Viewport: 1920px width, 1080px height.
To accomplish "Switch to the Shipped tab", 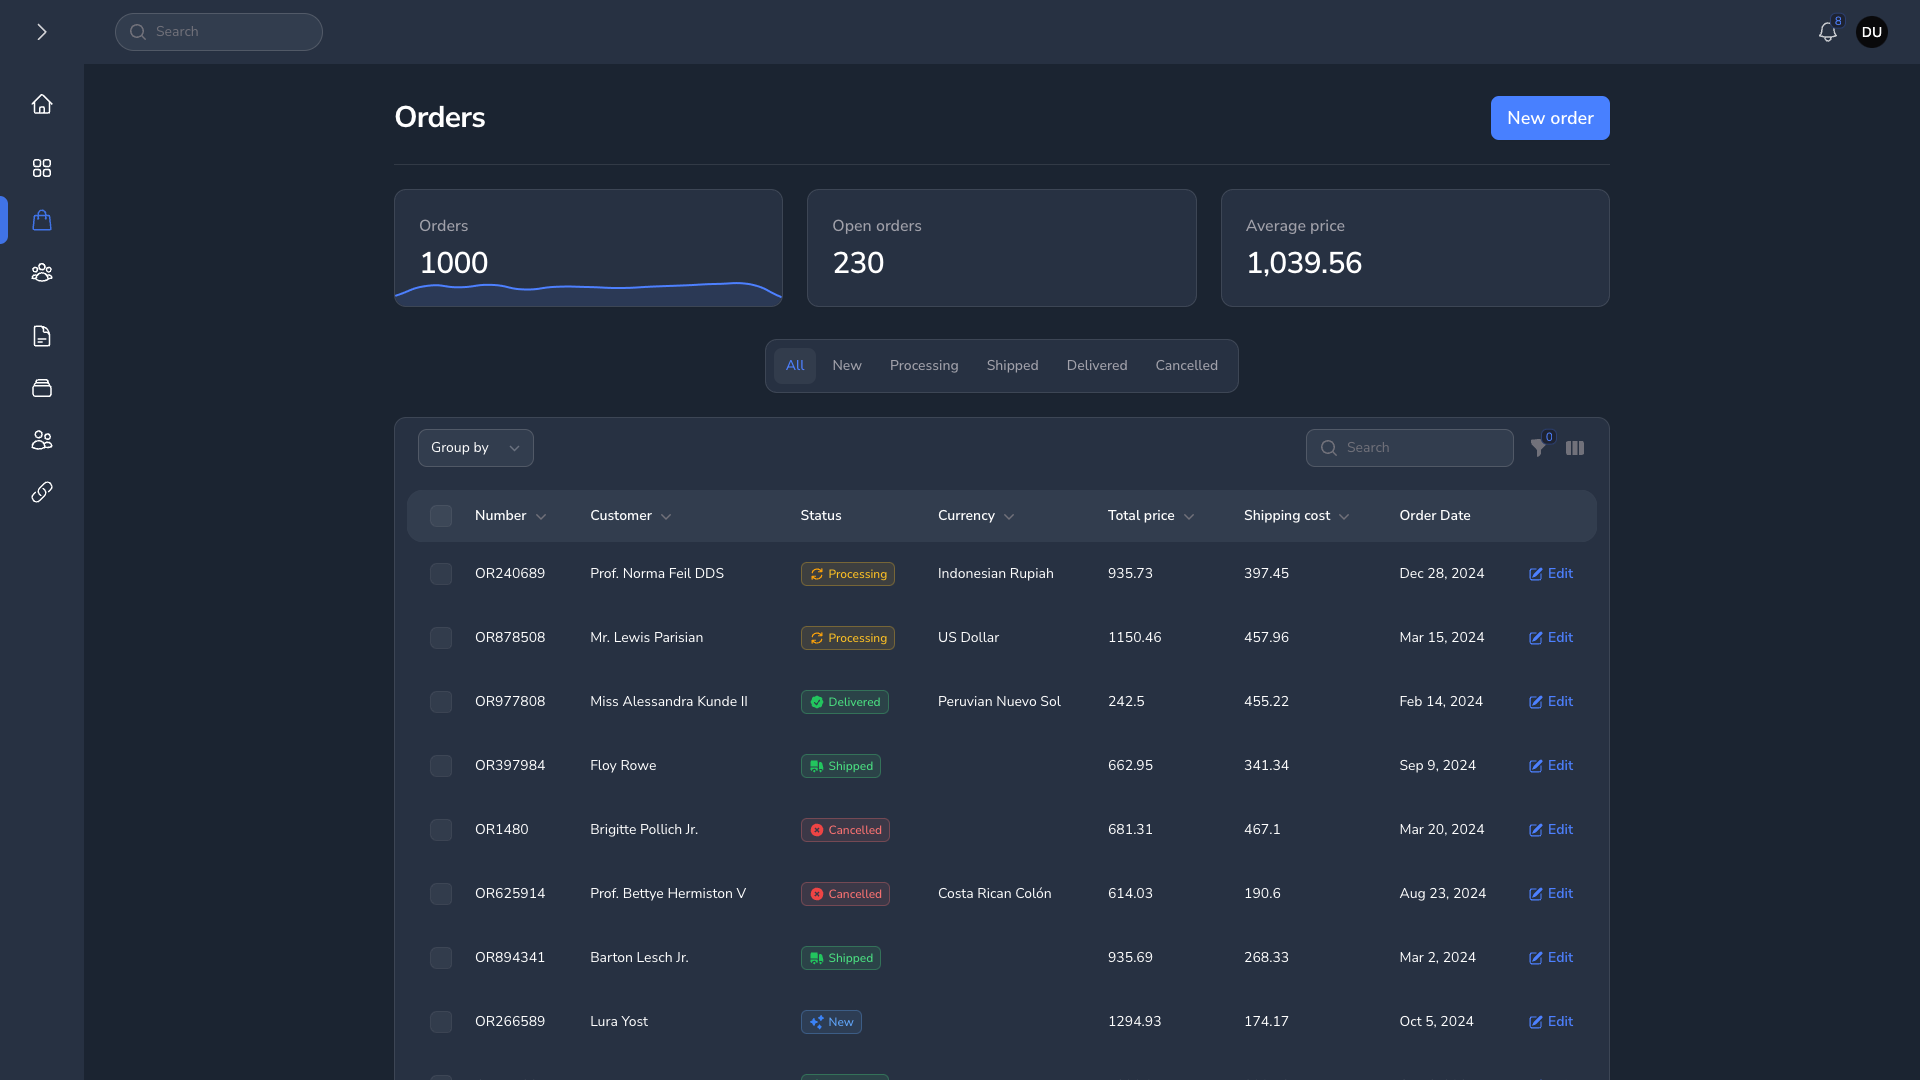I will coord(1012,366).
